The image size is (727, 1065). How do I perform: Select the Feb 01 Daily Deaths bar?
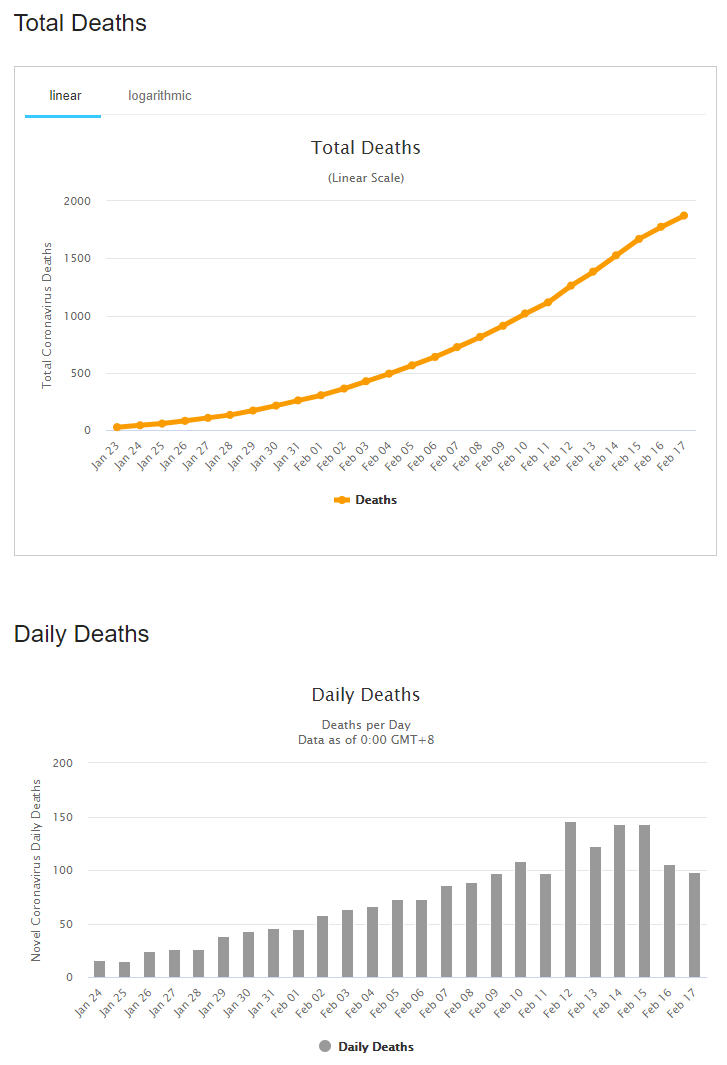click(298, 953)
